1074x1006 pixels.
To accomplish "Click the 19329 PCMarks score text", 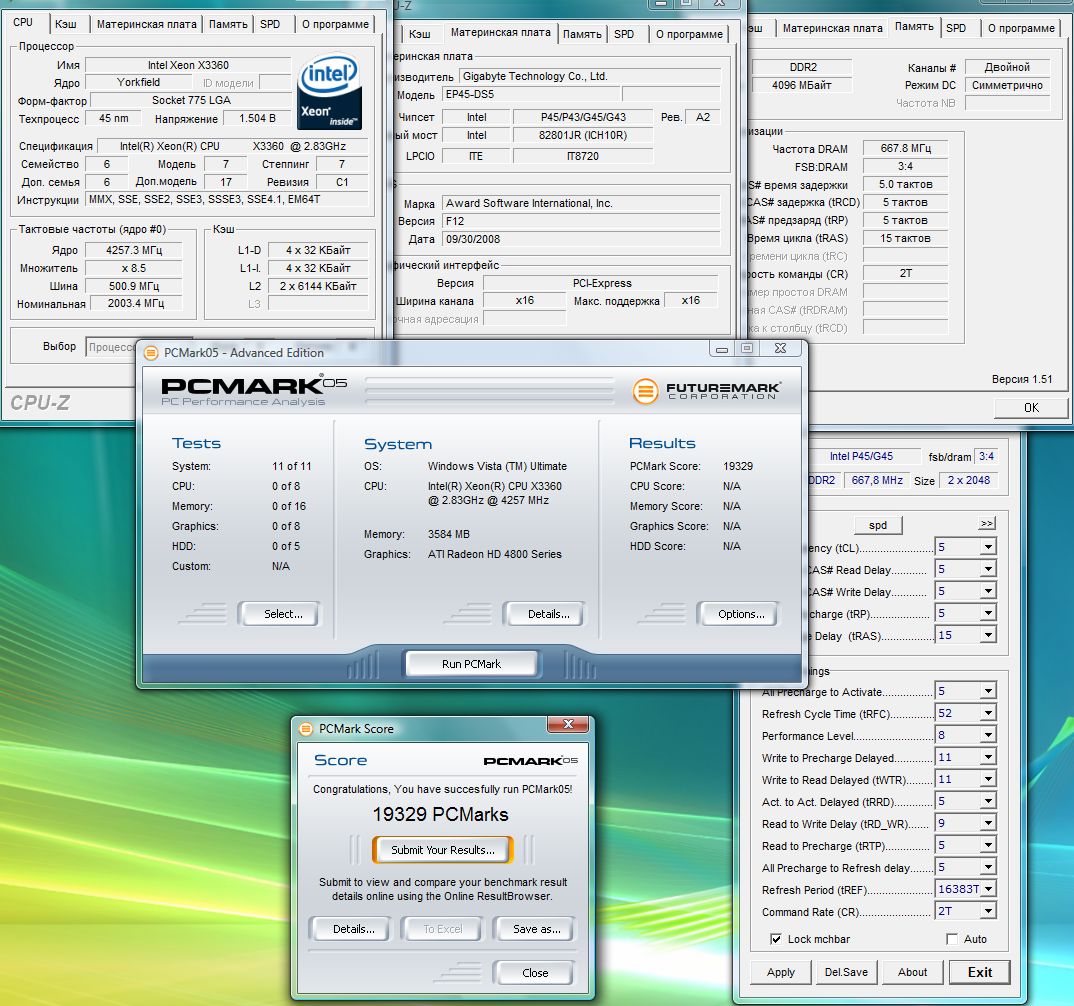I will coord(440,814).
